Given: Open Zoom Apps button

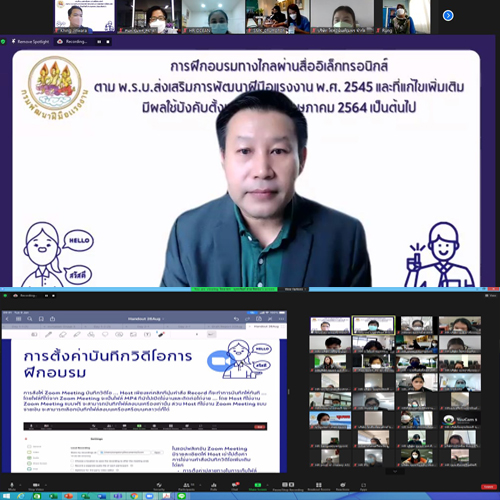Looking at the screenshot, I should pyautogui.click(x=363, y=486).
